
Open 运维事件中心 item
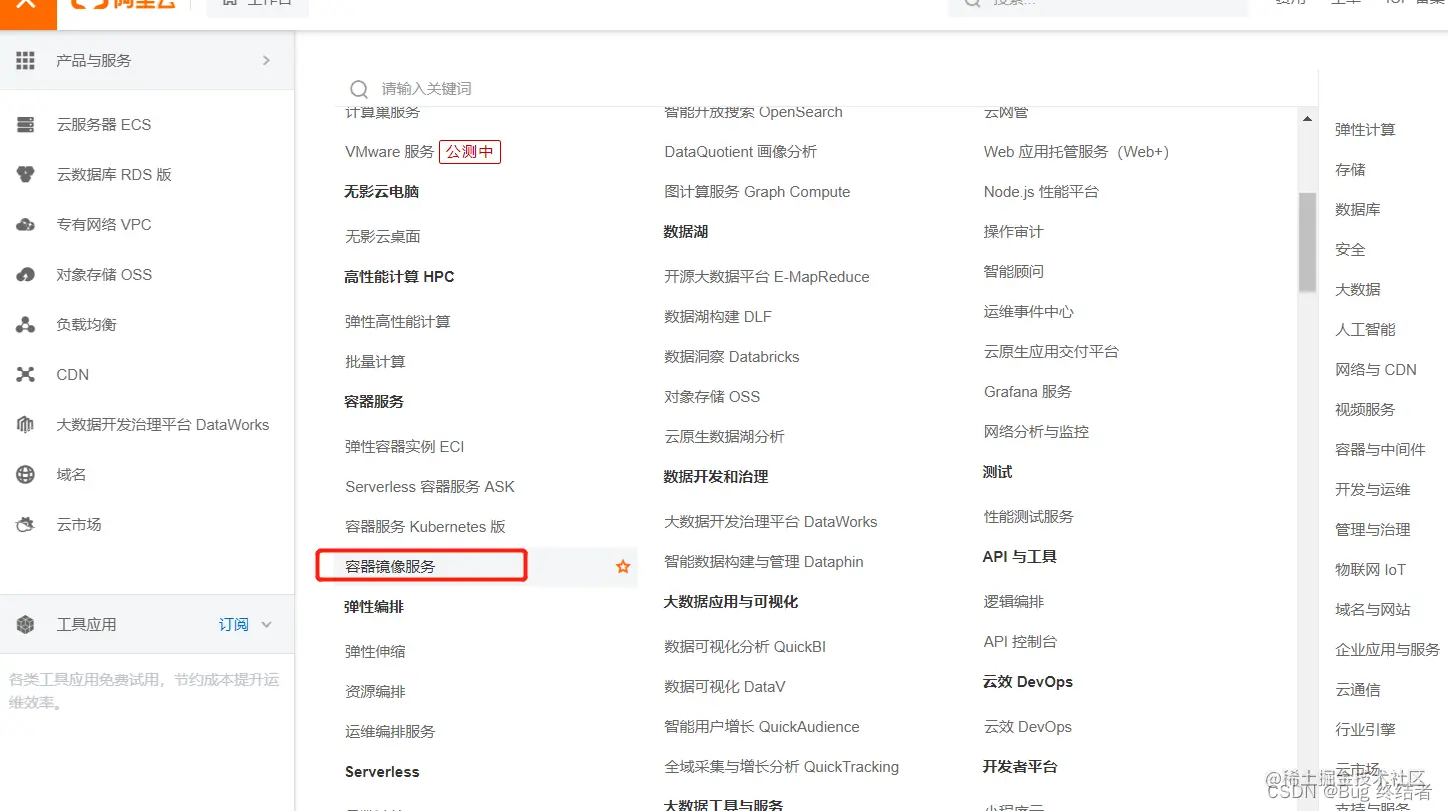click(x=1028, y=312)
